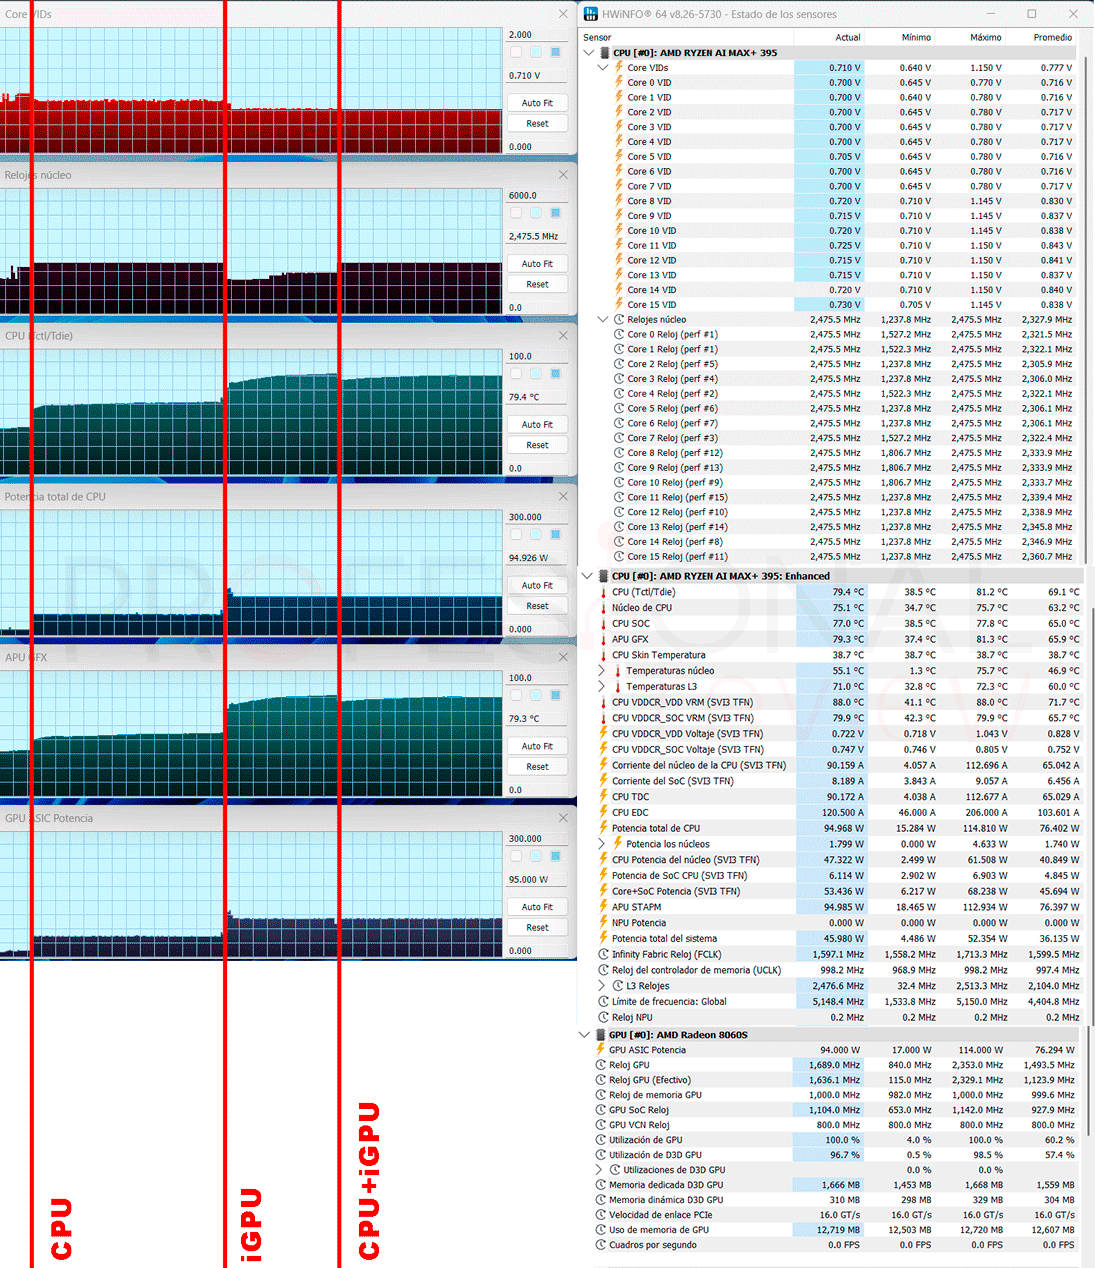
Task: Toggle the checkbox in the Potencia total de CPU graph panel
Action: pyautogui.click(x=516, y=534)
